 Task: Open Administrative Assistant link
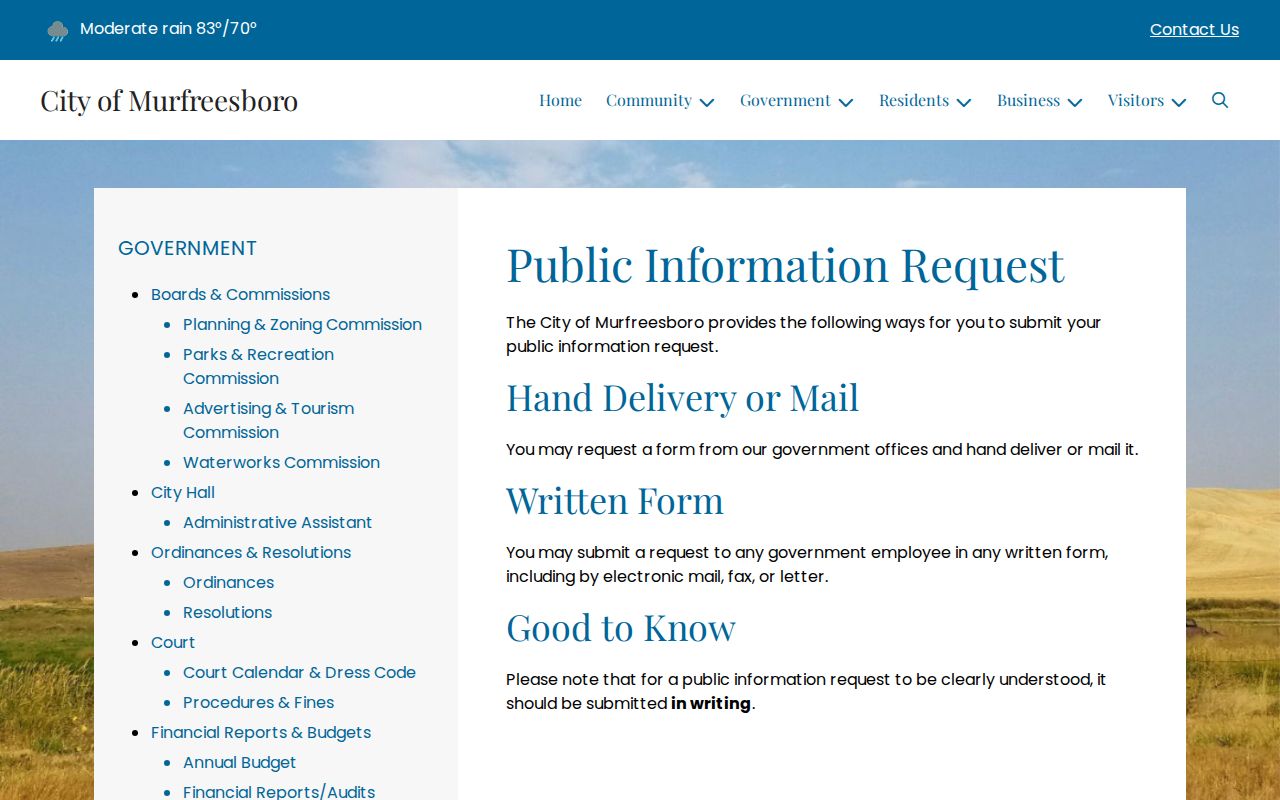(277, 522)
